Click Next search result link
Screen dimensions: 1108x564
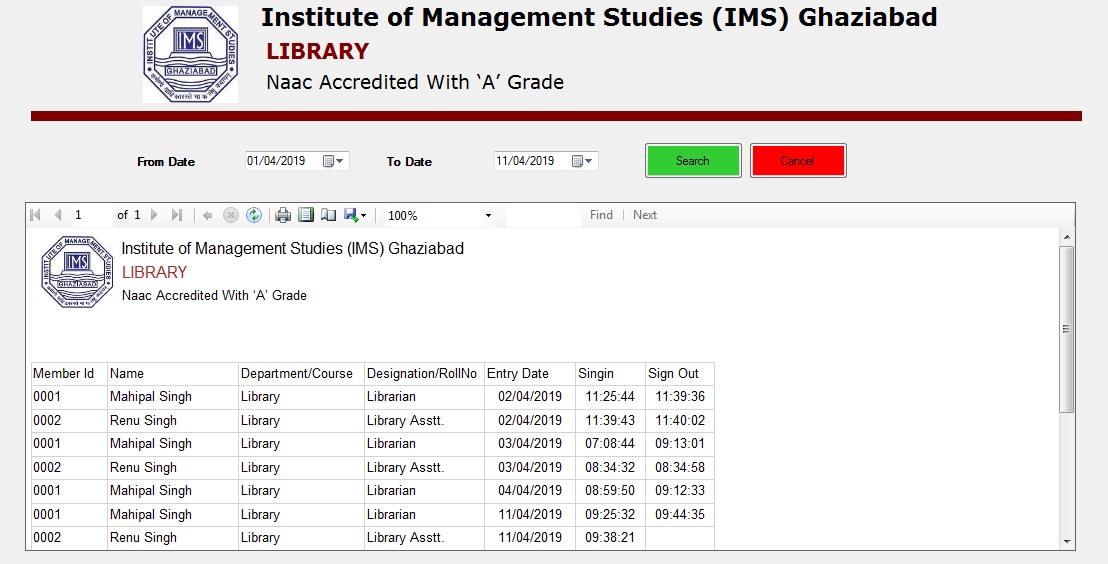point(644,215)
